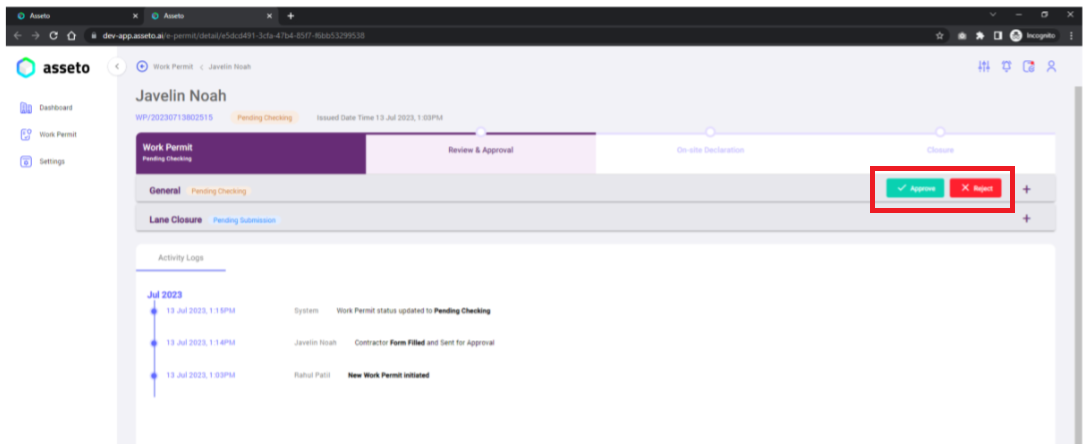Reject the General section
Screen dimensions: 1086x444
tap(975, 188)
